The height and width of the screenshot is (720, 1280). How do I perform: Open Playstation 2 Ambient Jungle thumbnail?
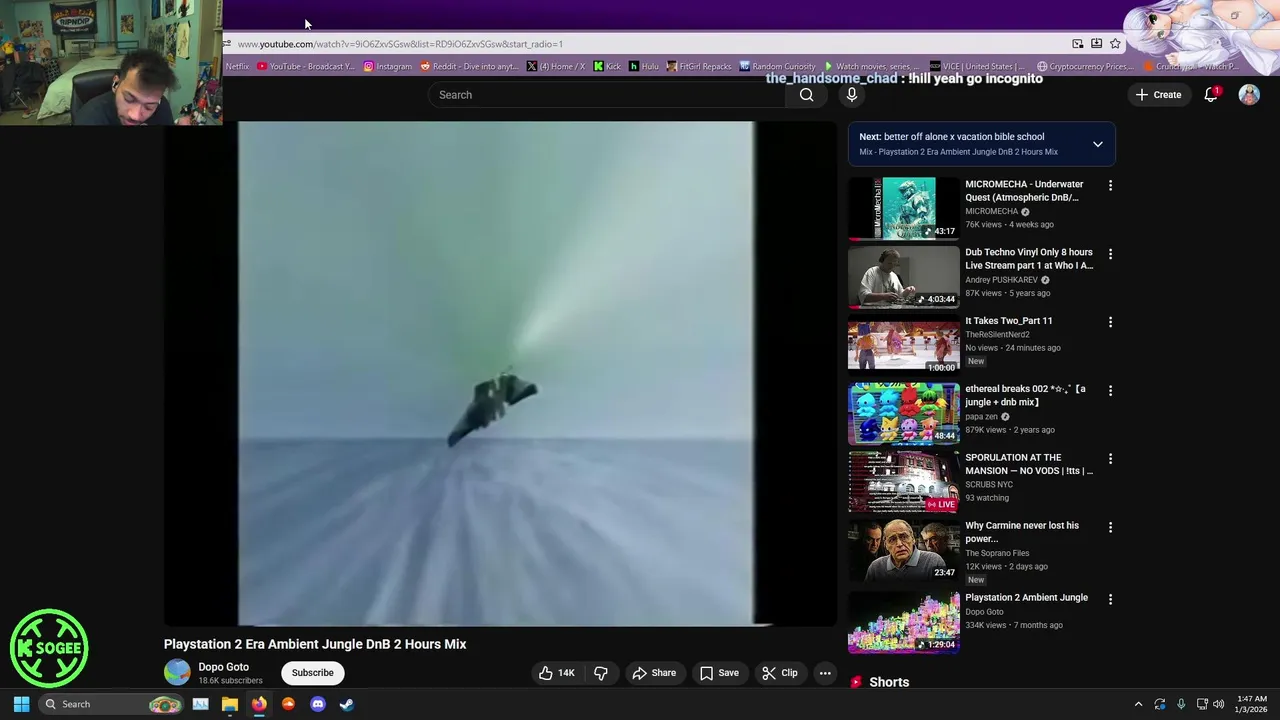point(903,621)
